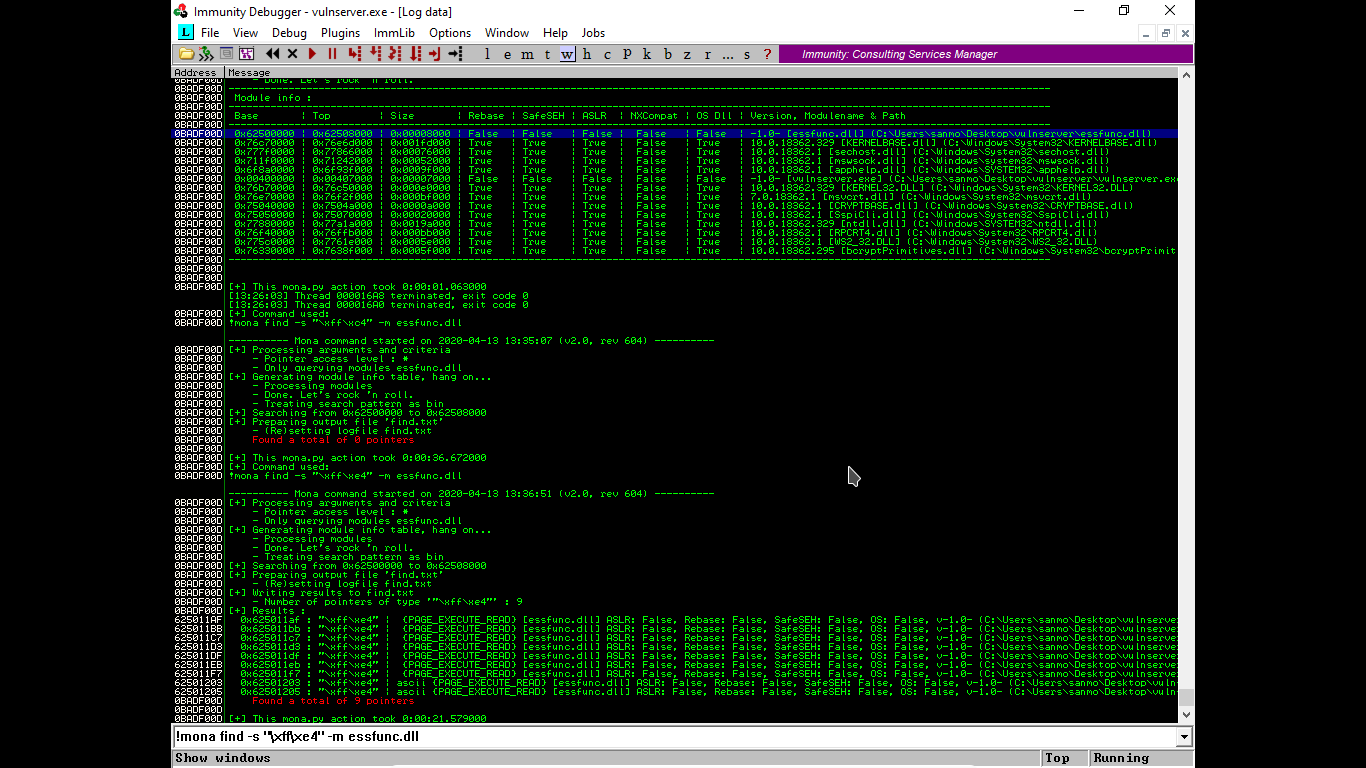Click the 'Running' status indicator

pos(1141,758)
